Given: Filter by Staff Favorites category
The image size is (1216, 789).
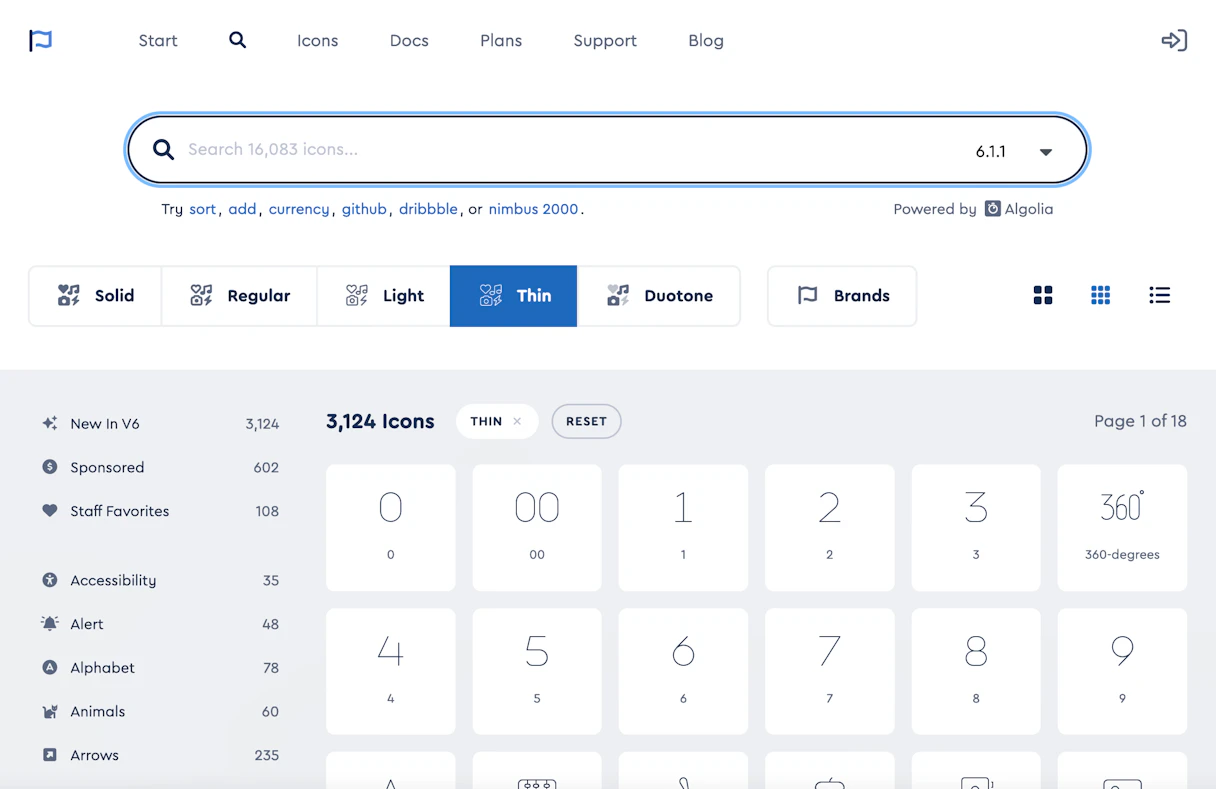Looking at the screenshot, I should click(160, 511).
